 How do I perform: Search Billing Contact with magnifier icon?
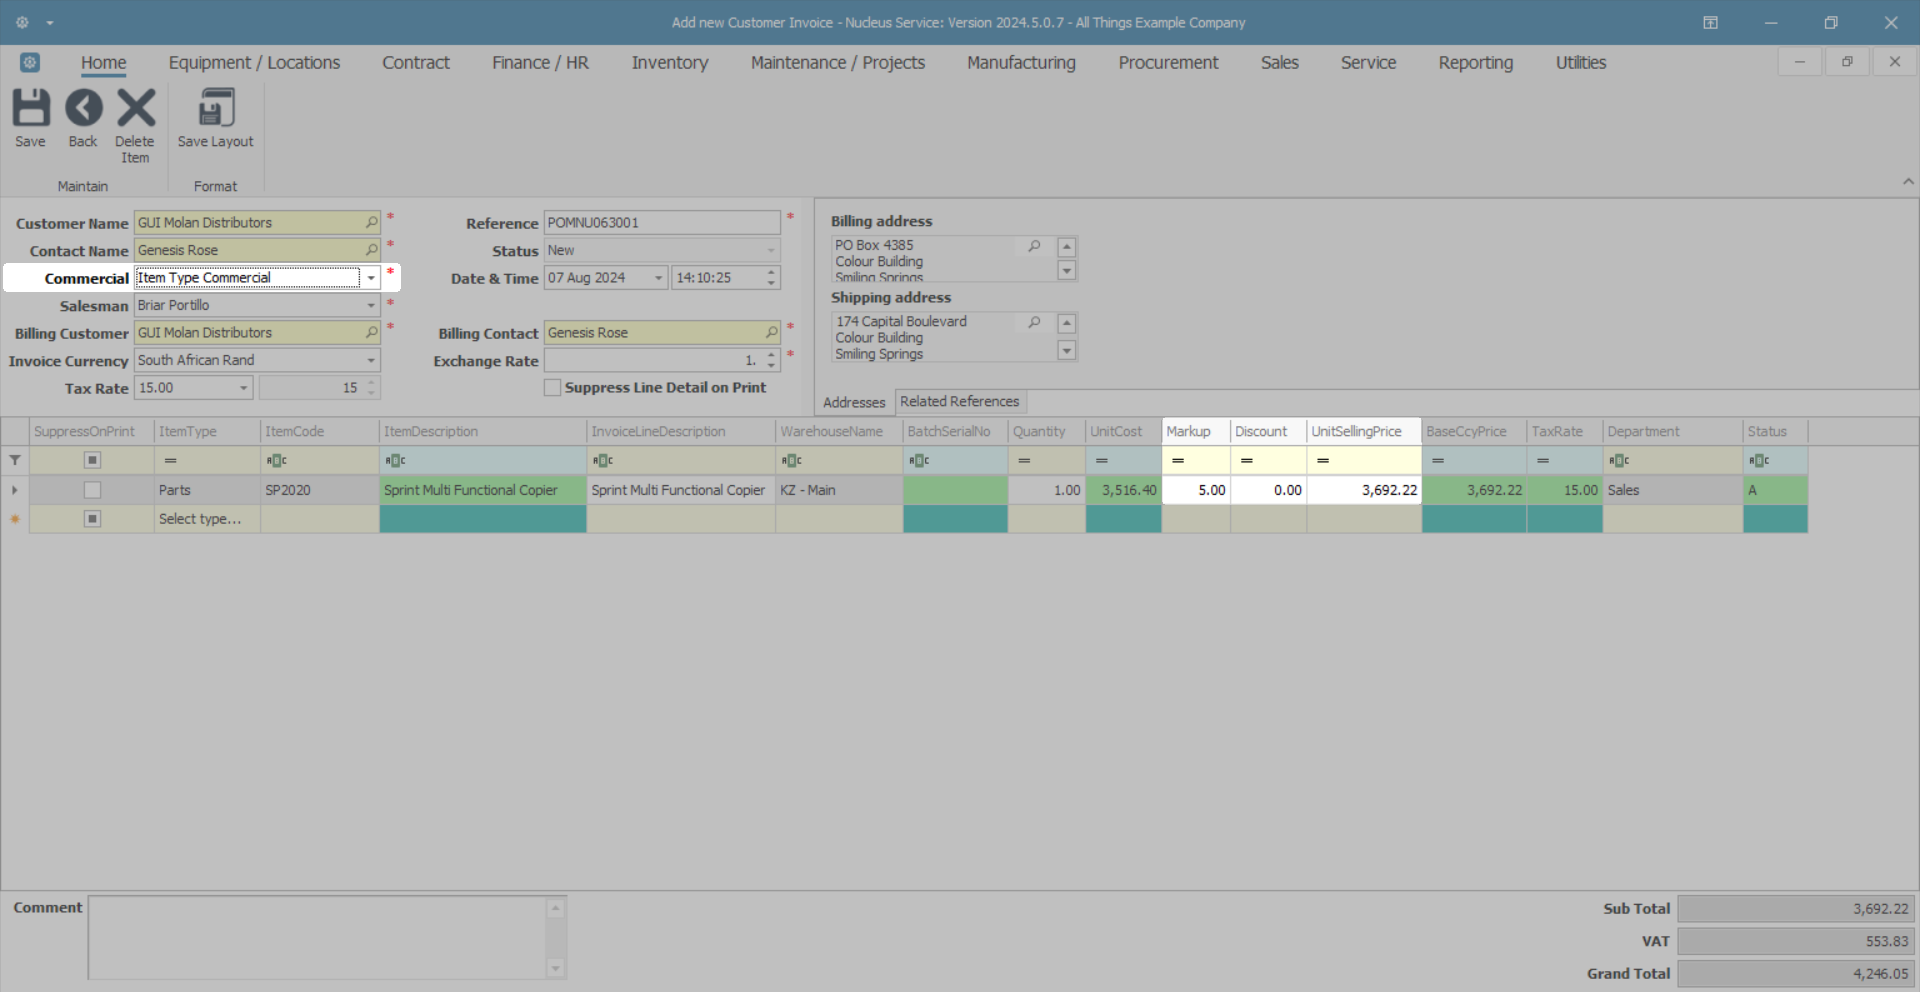pyautogui.click(x=771, y=332)
